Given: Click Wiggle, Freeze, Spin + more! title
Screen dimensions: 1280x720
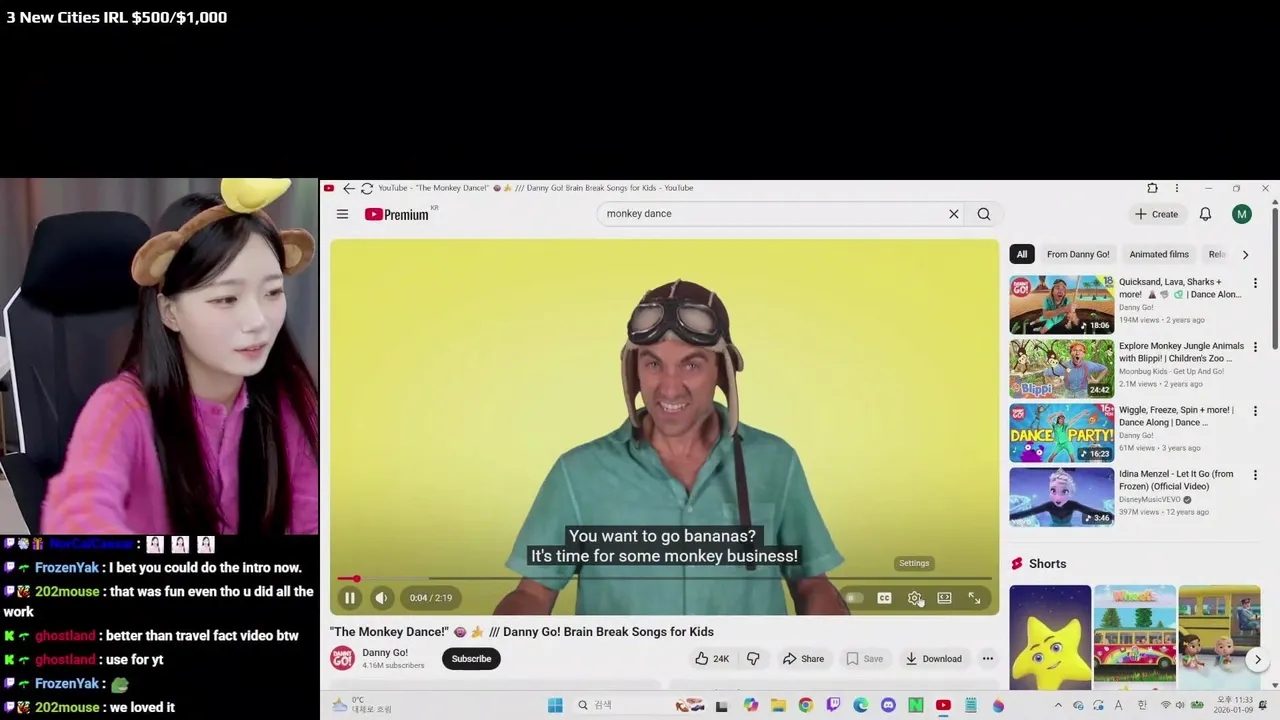Looking at the screenshot, I should (x=1176, y=416).
